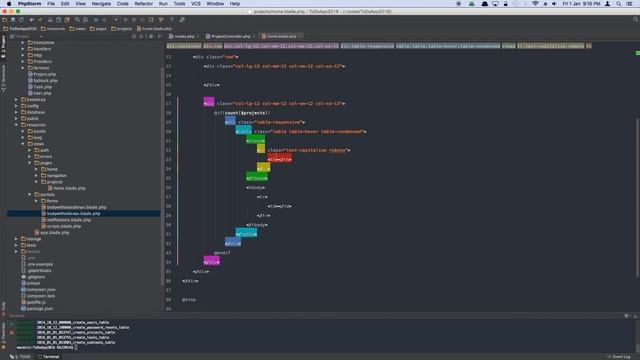Expand the Providers folder
640x360 pixels.
point(23,62)
